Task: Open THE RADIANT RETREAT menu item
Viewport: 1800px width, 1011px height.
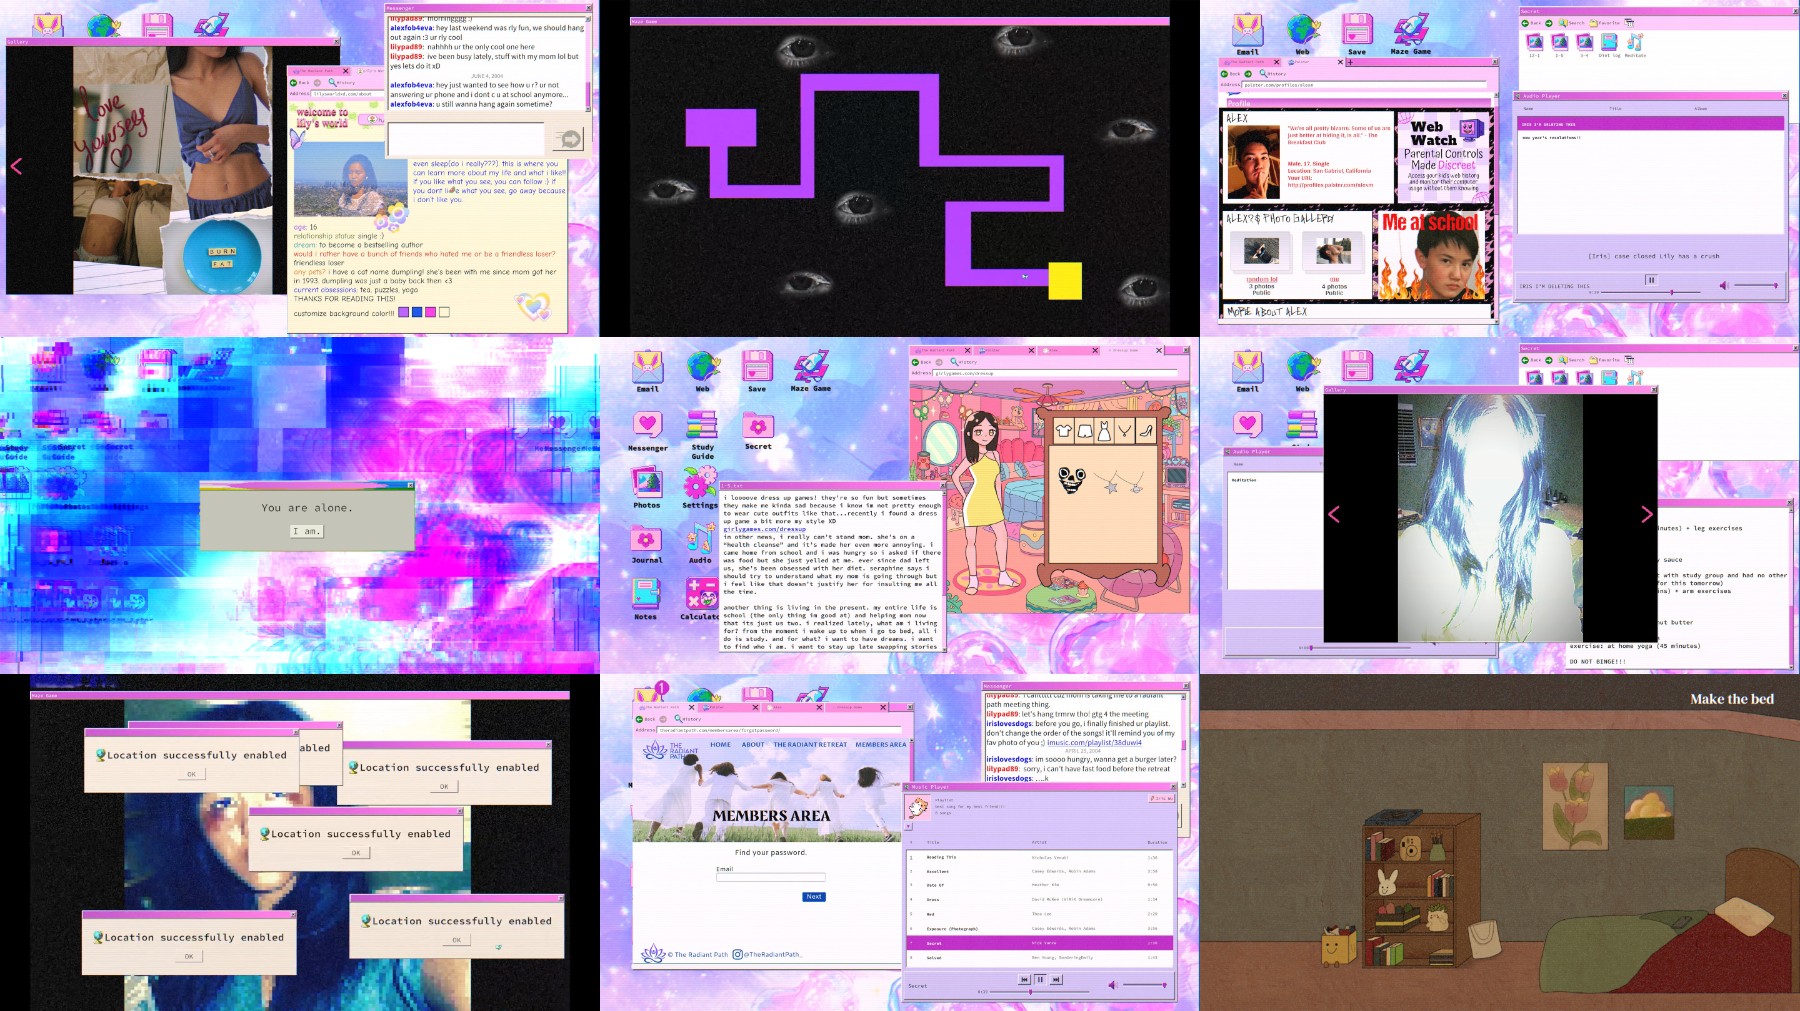Action: point(810,744)
